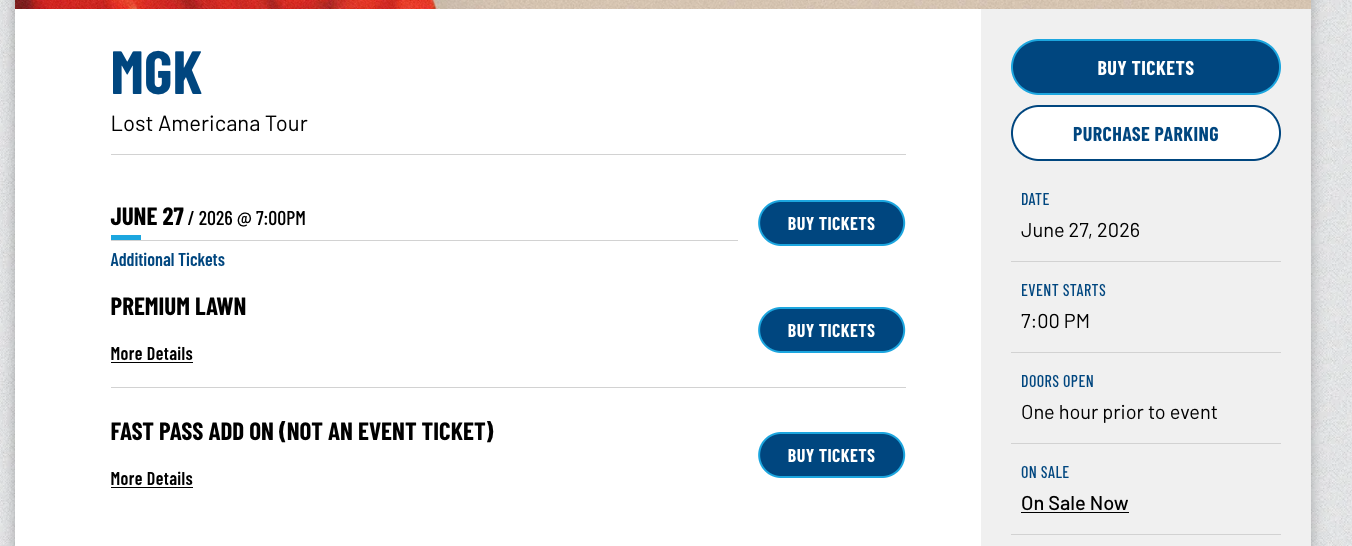Click the 7:00 PM event start time
Viewport: 1352px width, 546px height.
[x=1055, y=321]
